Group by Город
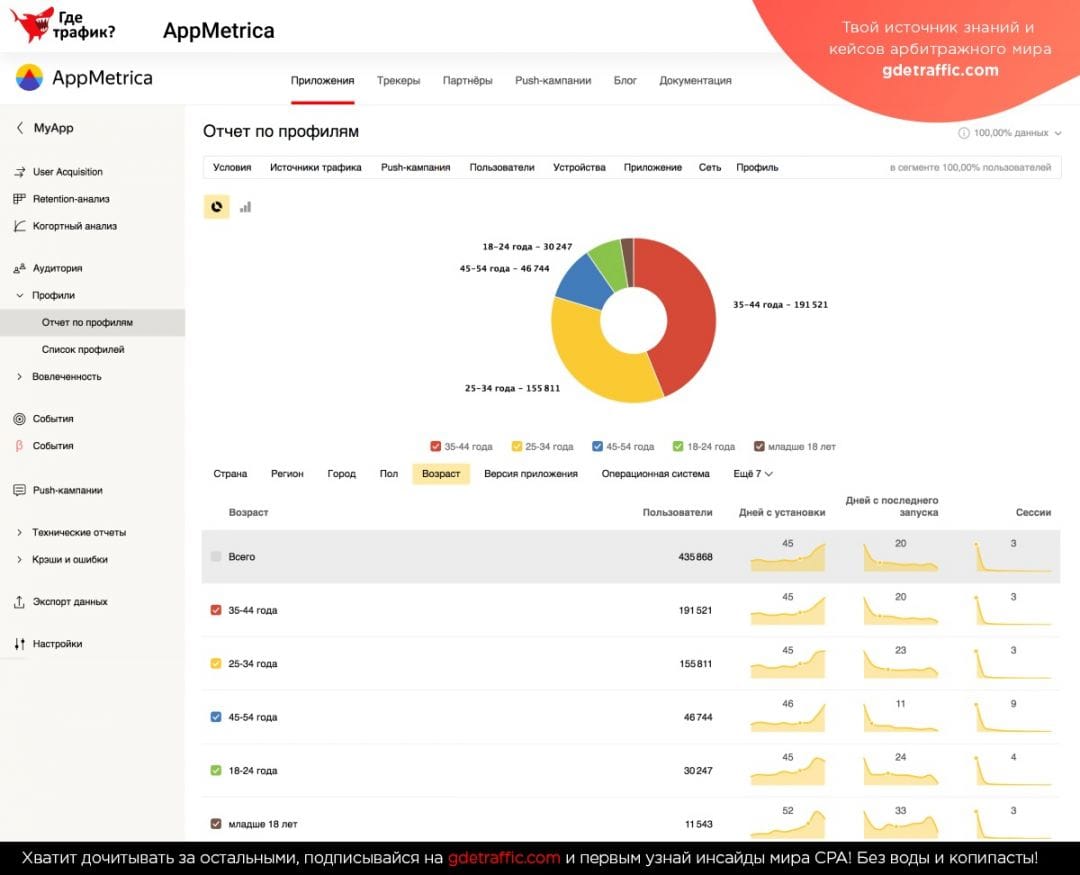Image resolution: width=1080 pixels, height=875 pixels. [342, 474]
